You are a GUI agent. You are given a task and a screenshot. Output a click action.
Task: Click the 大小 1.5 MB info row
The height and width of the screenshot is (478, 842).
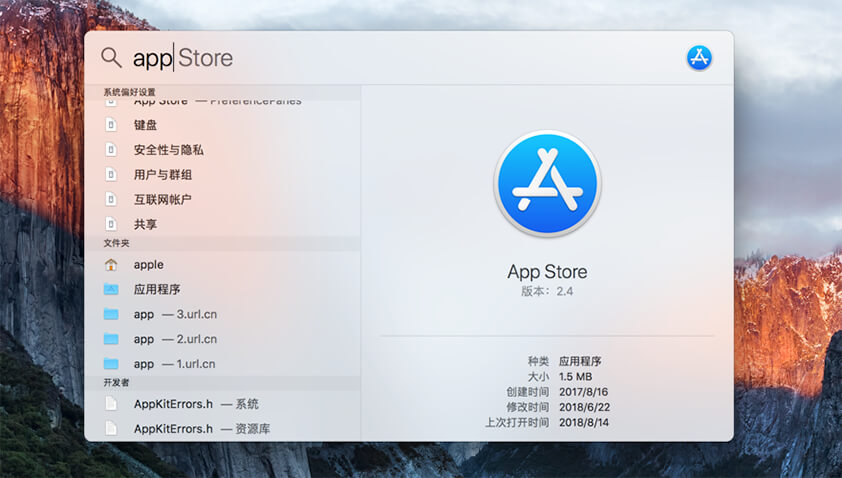pyautogui.click(x=560, y=376)
